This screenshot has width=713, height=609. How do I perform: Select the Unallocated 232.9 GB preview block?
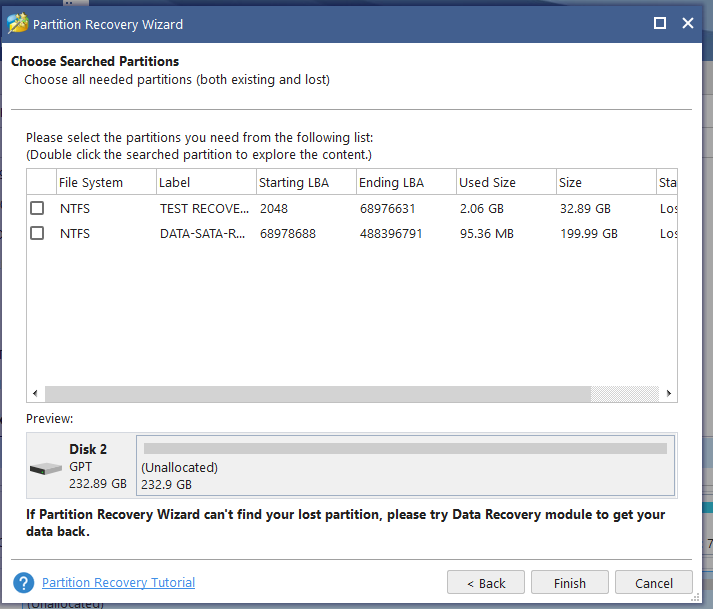click(406, 466)
